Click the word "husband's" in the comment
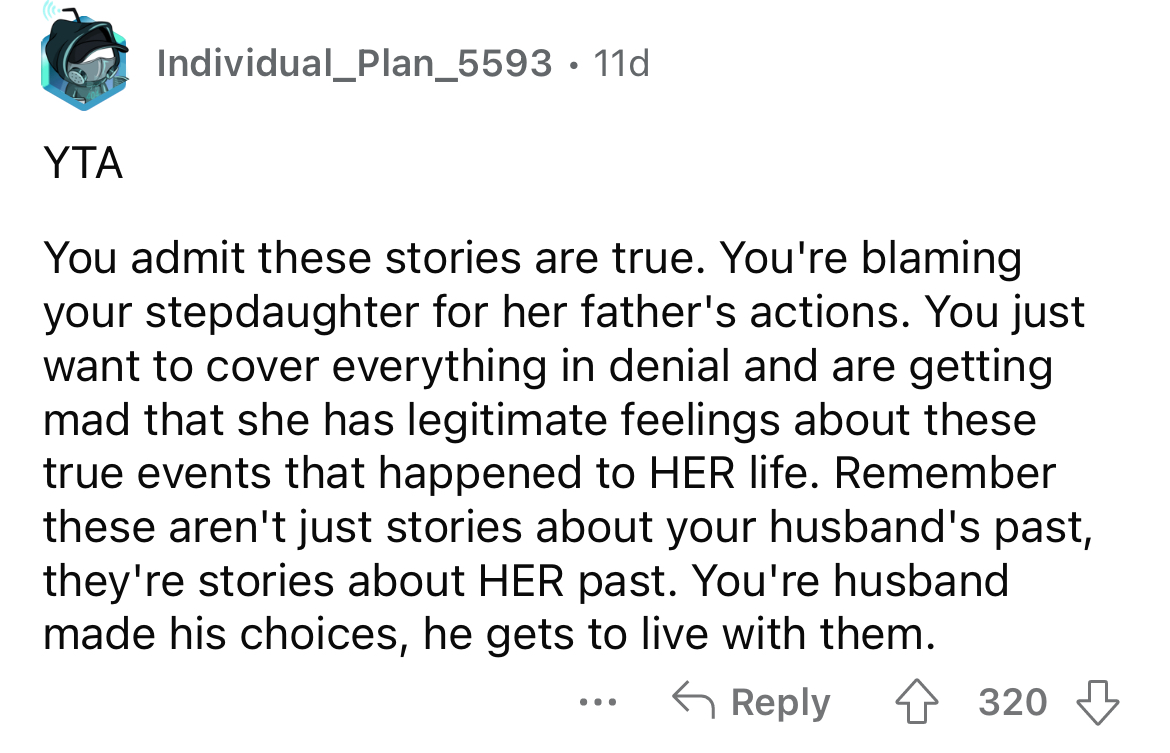The height and width of the screenshot is (753, 1170). pyautogui.click(x=844, y=527)
